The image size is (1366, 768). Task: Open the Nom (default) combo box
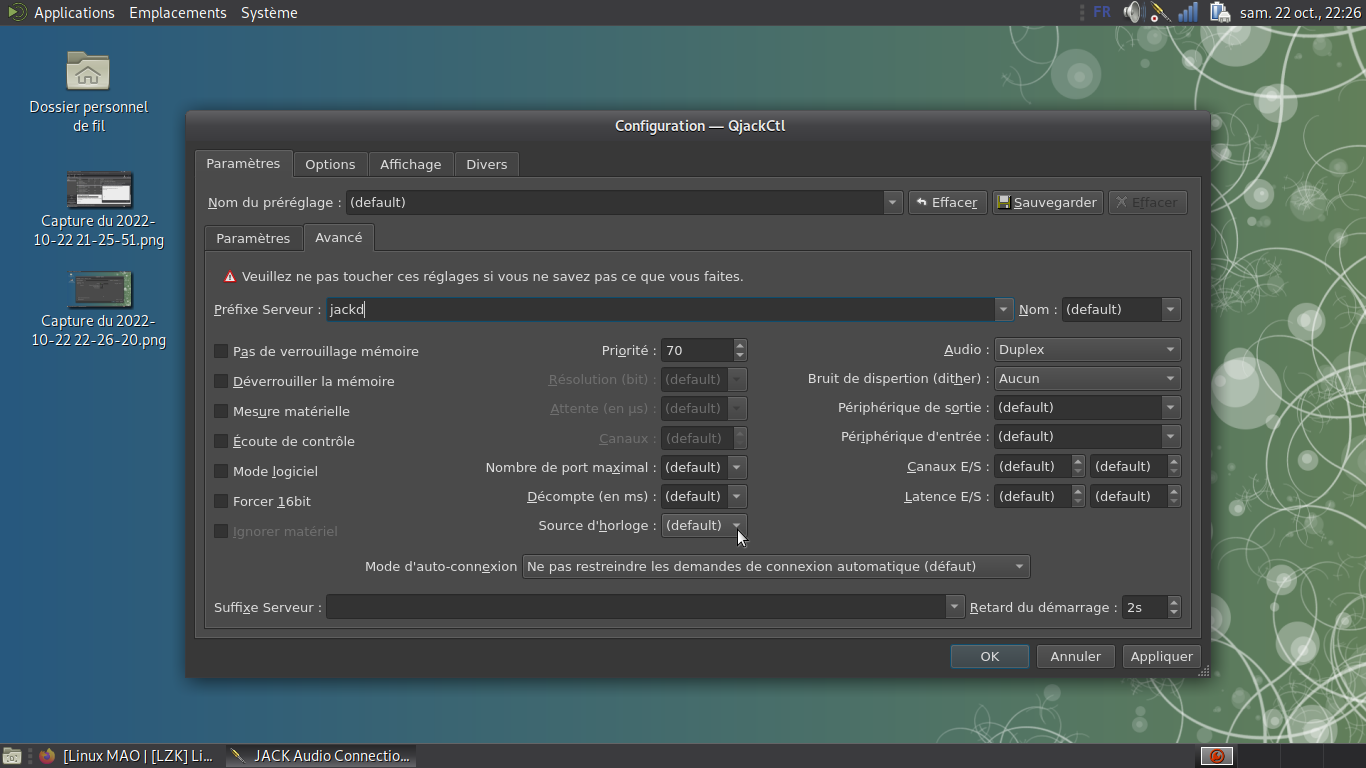coord(1121,310)
